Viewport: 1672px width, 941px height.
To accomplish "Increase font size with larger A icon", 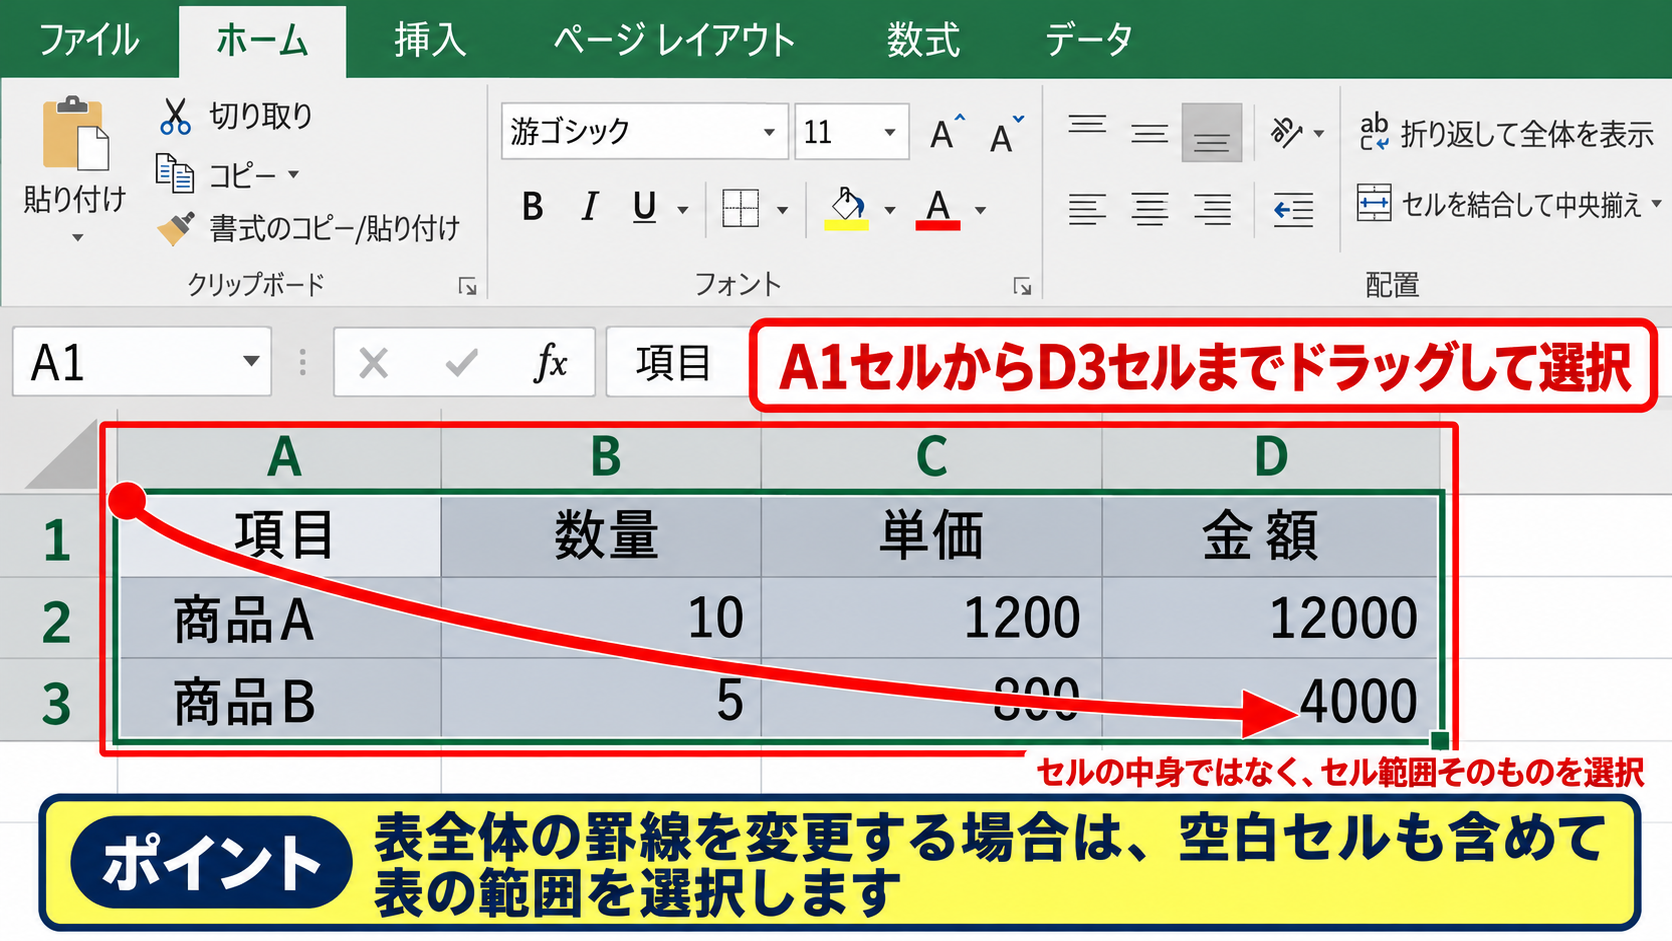I will 946,132.
